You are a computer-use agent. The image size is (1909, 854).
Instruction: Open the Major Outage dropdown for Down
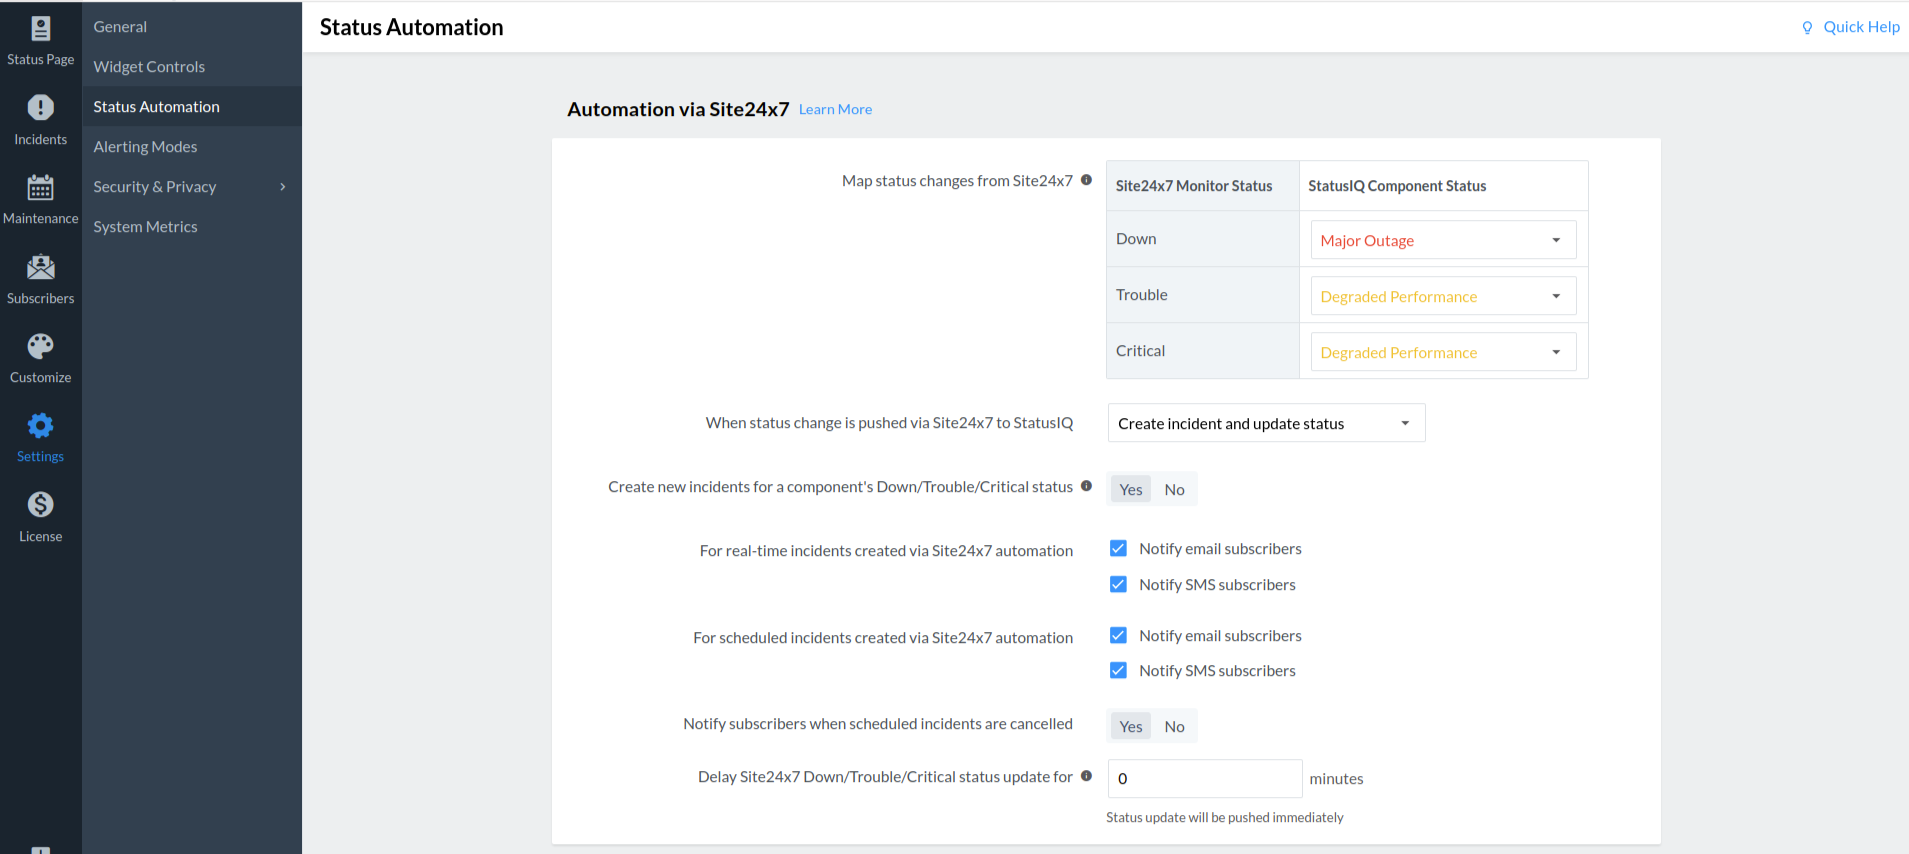pyautogui.click(x=1442, y=240)
